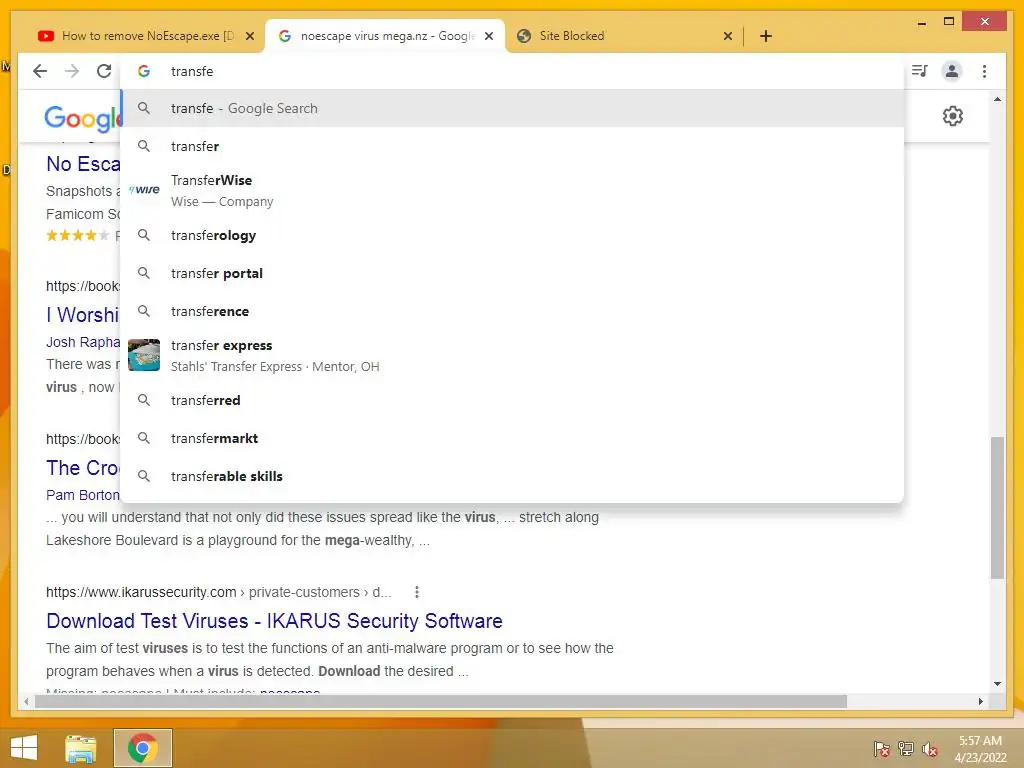Select the 'transference' suggestion
The height and width of the screenshot is (768, 1024).
(x=513, y=312)
